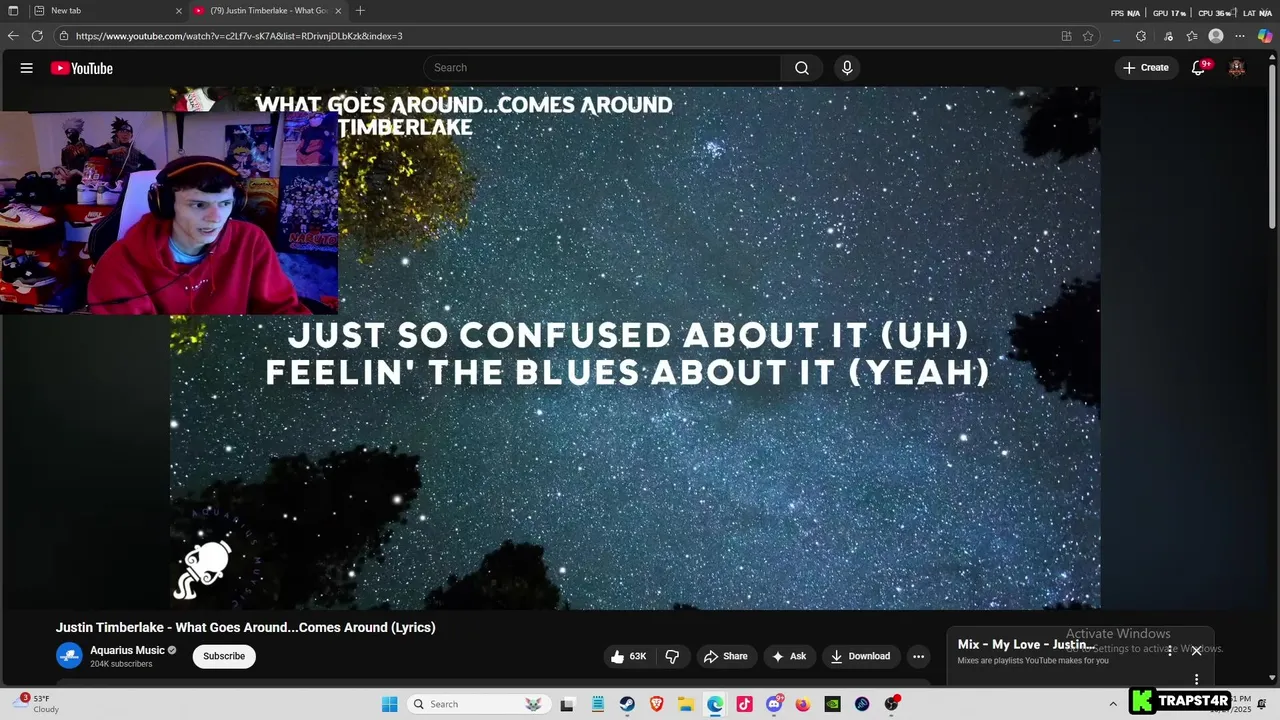Open the YouTube guide hamburger menu
Viewport: 1280px width, 720px height.
[27, 68]
